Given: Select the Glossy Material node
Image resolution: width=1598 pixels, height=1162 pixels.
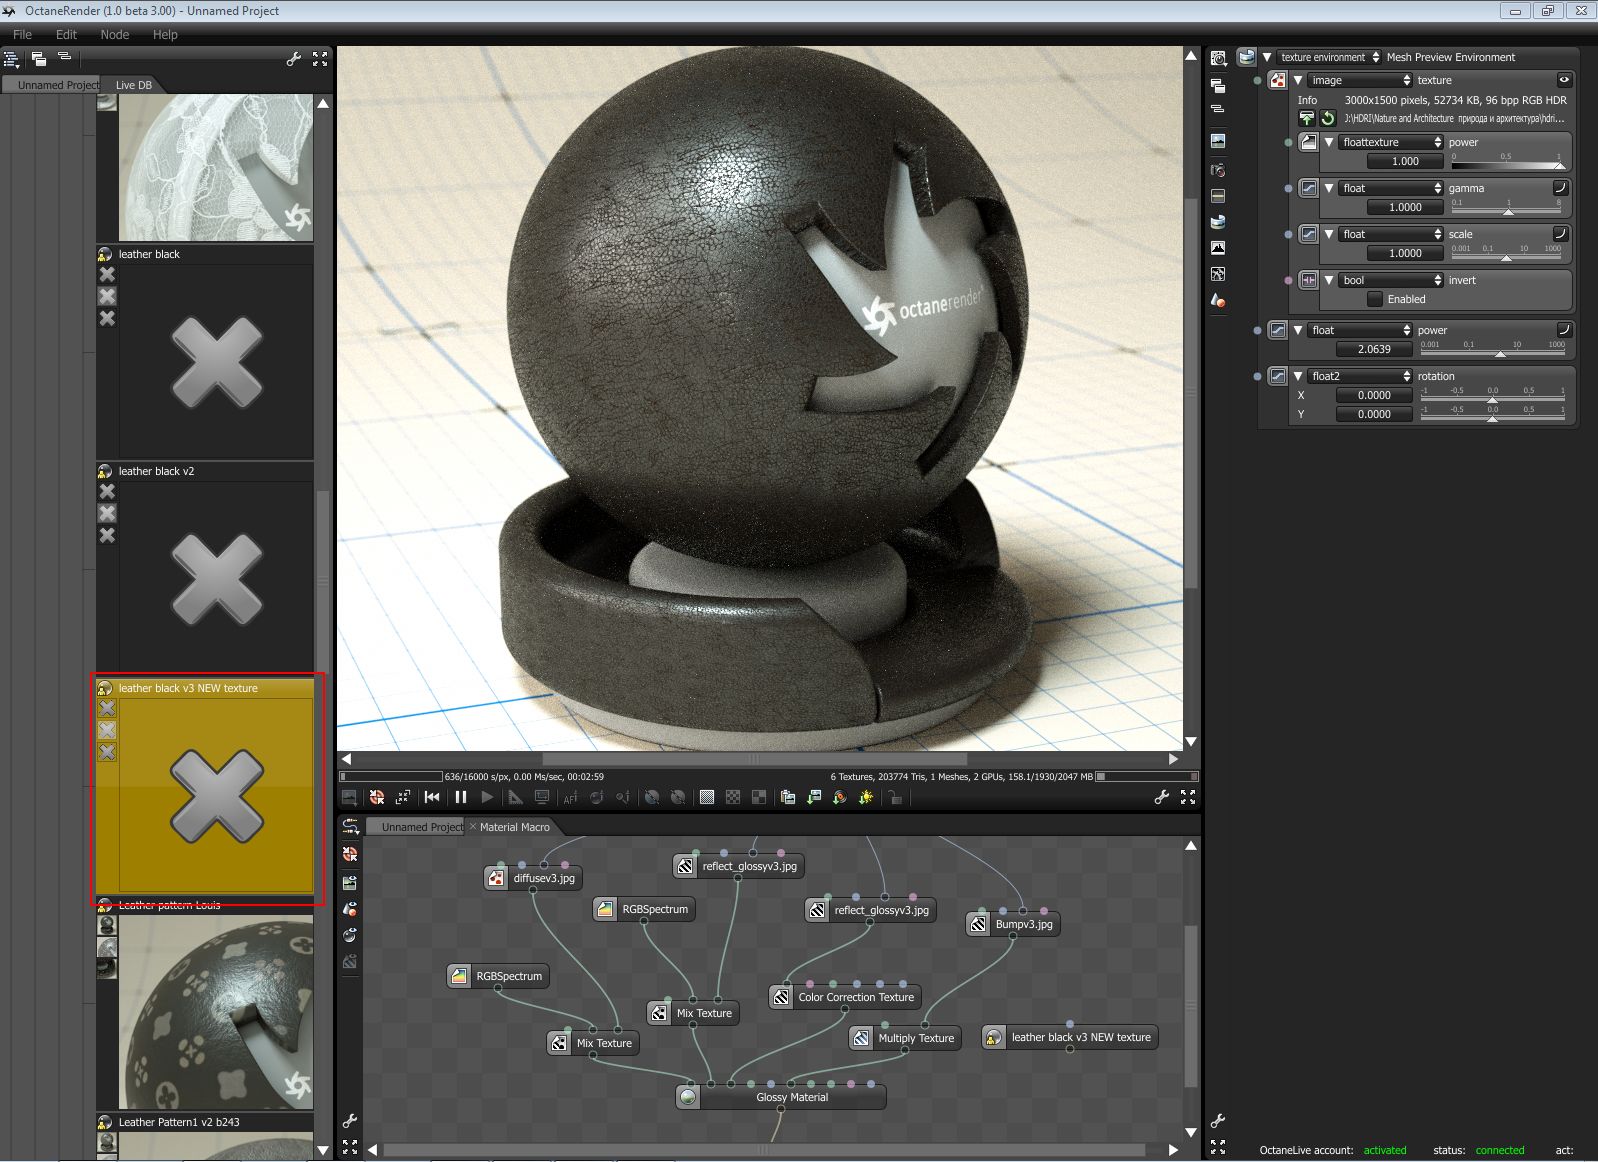Looking at the screenshot, I should coord(781,1097).
